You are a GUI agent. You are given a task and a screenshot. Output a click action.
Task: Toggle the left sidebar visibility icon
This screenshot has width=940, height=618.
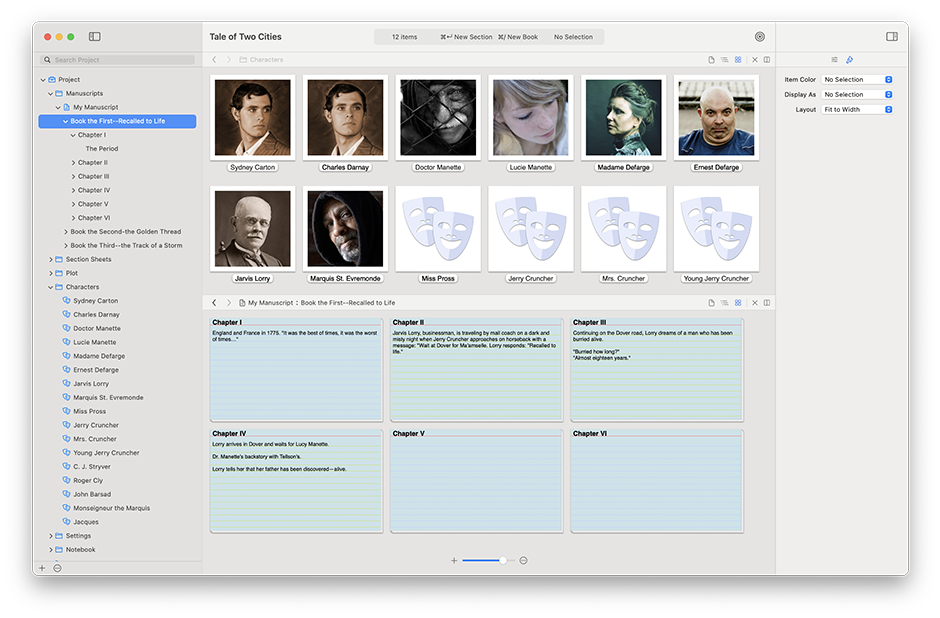pyautogui.click(x=95, y=37)
